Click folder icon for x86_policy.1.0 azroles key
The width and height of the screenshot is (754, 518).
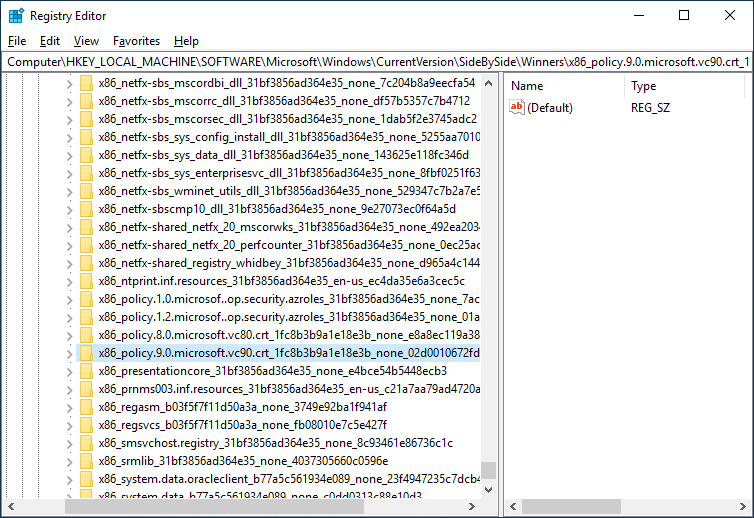86,299
